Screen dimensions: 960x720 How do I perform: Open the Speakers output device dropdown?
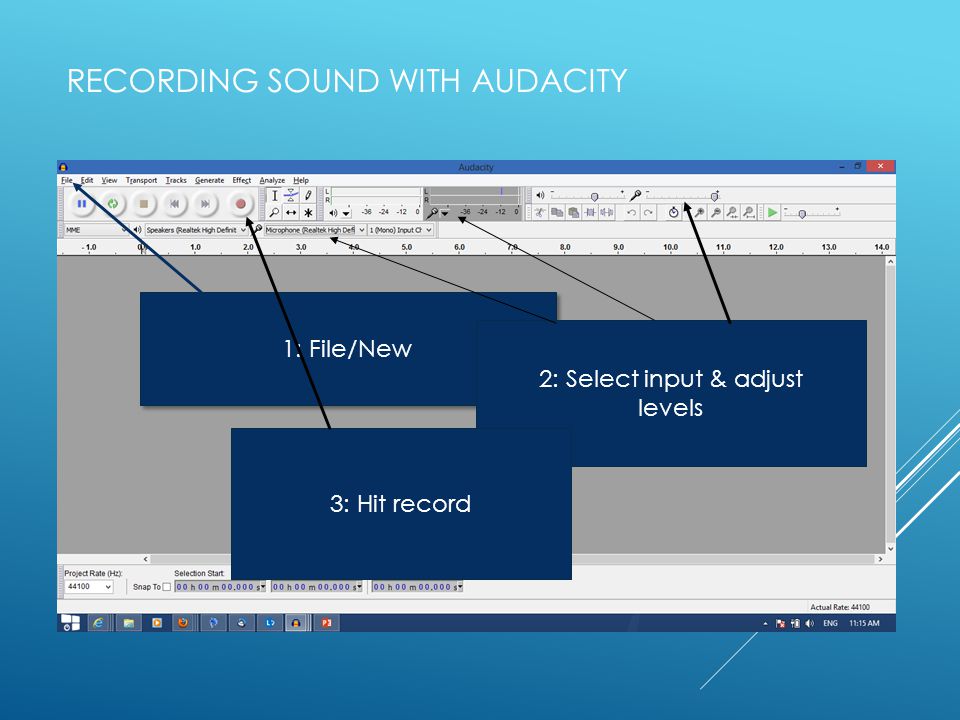pyautogui.click(x=195, y=230)
